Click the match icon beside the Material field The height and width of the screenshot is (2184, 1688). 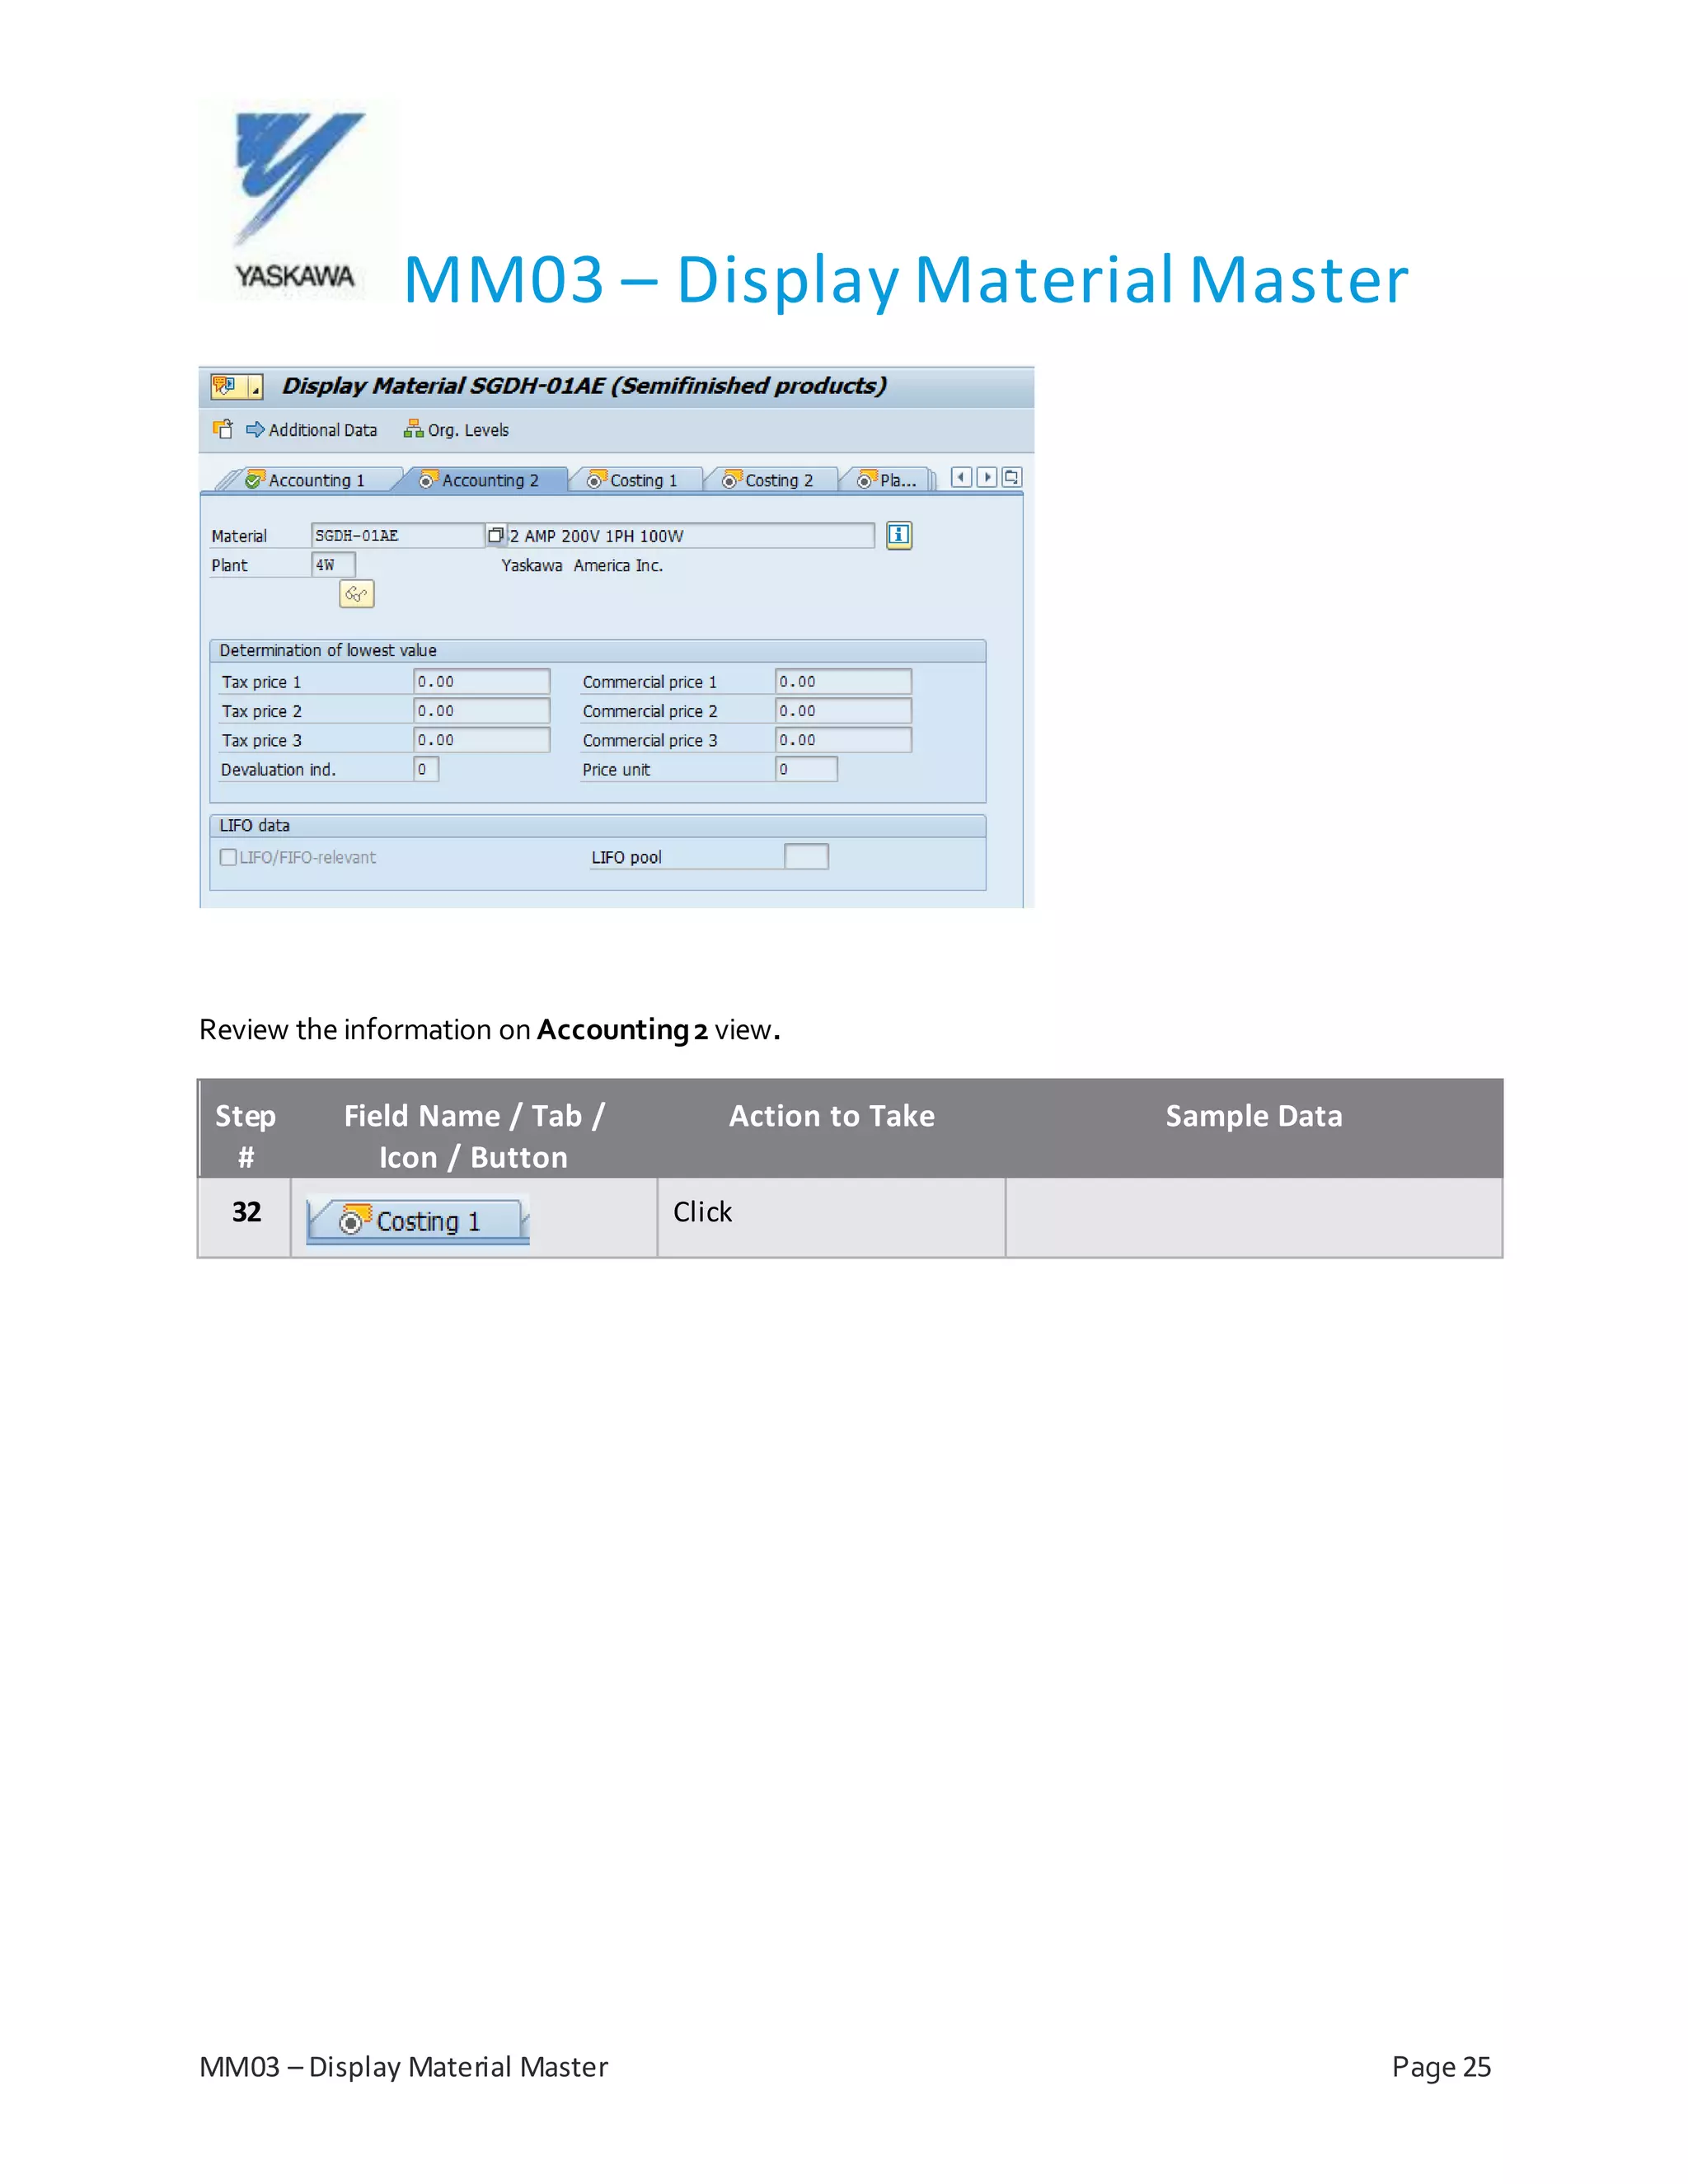click(x=495, y=535)
